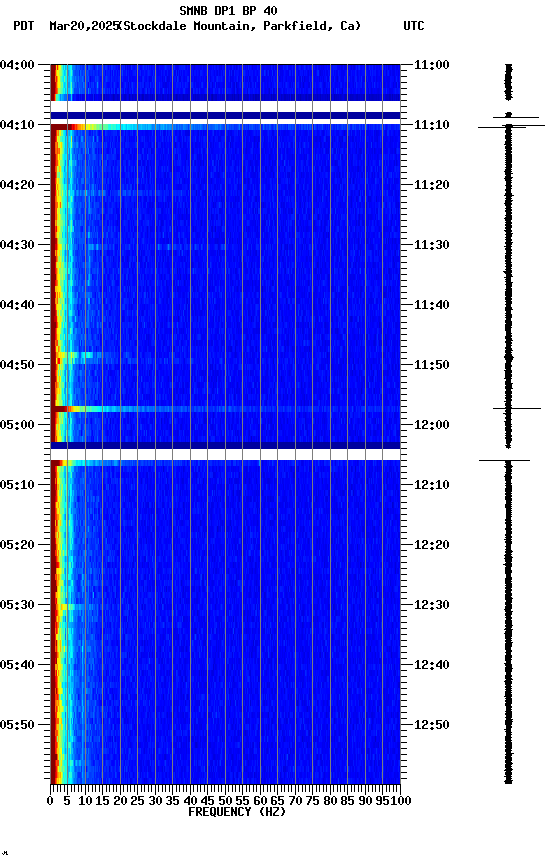The width and height of the screenshot is (552, 864).
Task: Click 'Stockdale Mountain, Parkfield, Ca' location text
Action: click(x=240, y=26)
